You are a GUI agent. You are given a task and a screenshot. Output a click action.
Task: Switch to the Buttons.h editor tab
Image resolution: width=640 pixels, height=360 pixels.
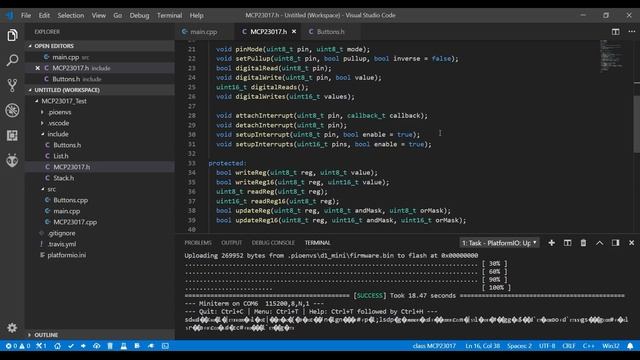pyautogui.click(x=330, y=31)
